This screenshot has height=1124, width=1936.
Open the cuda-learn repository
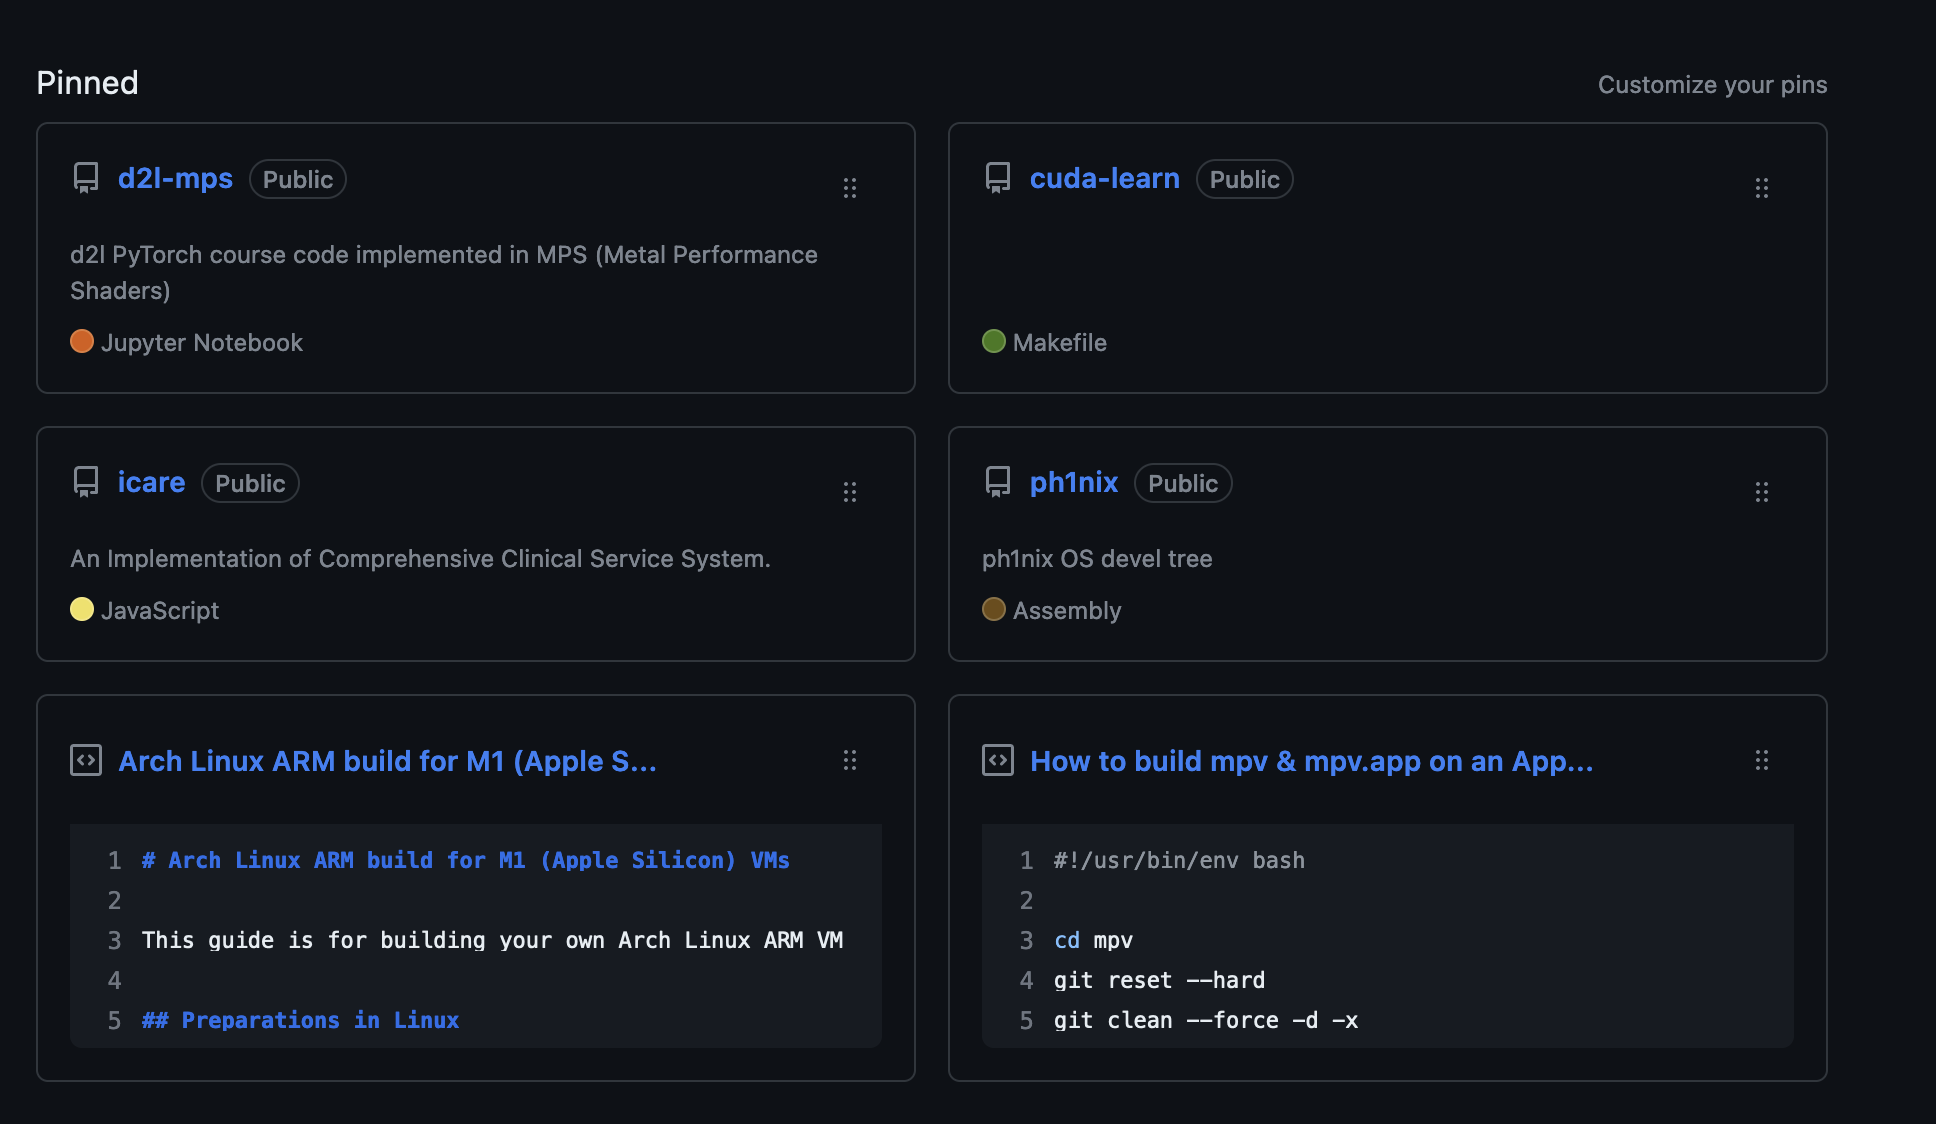click(1105, 179)
